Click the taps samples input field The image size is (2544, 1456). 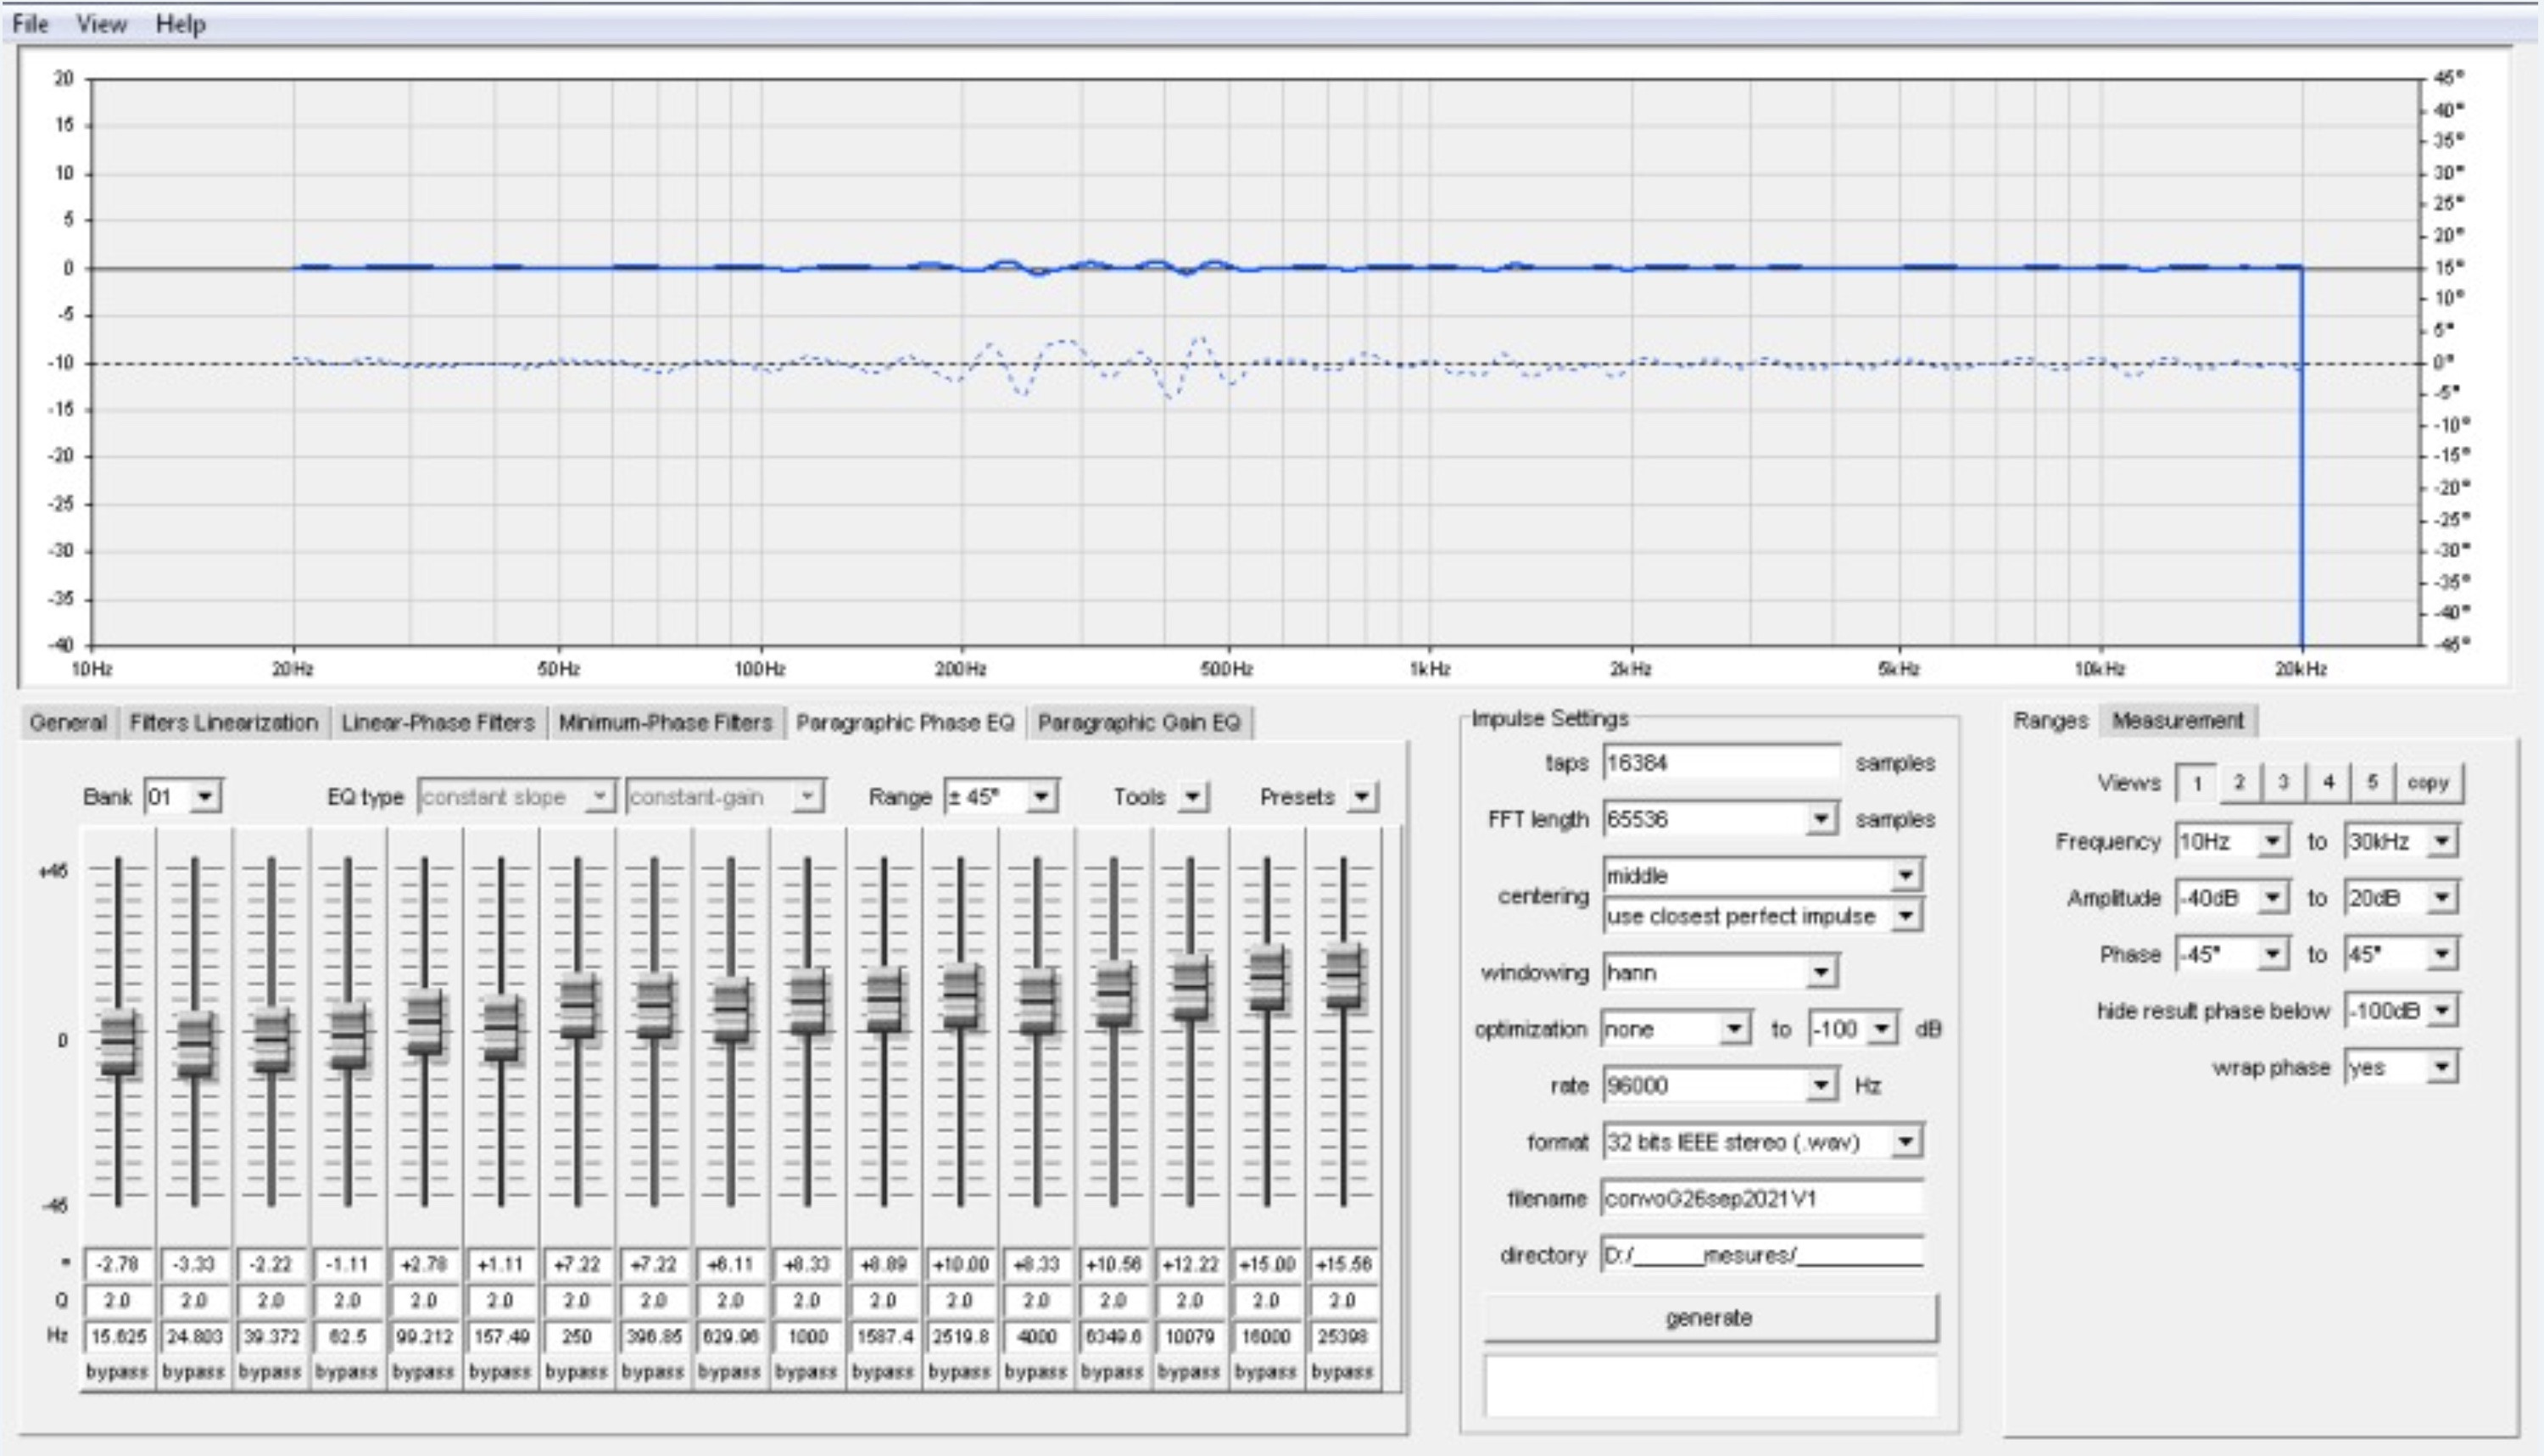tap(1720, 763)
